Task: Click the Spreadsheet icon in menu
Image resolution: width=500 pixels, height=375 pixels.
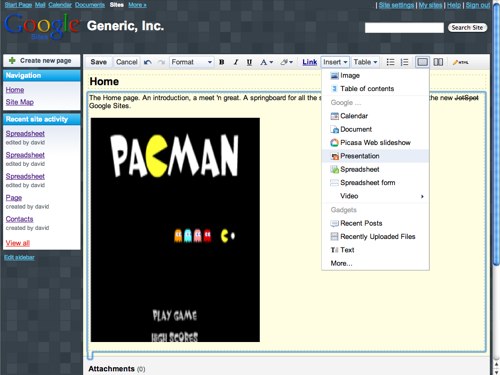Action: [x=334, y=169]
